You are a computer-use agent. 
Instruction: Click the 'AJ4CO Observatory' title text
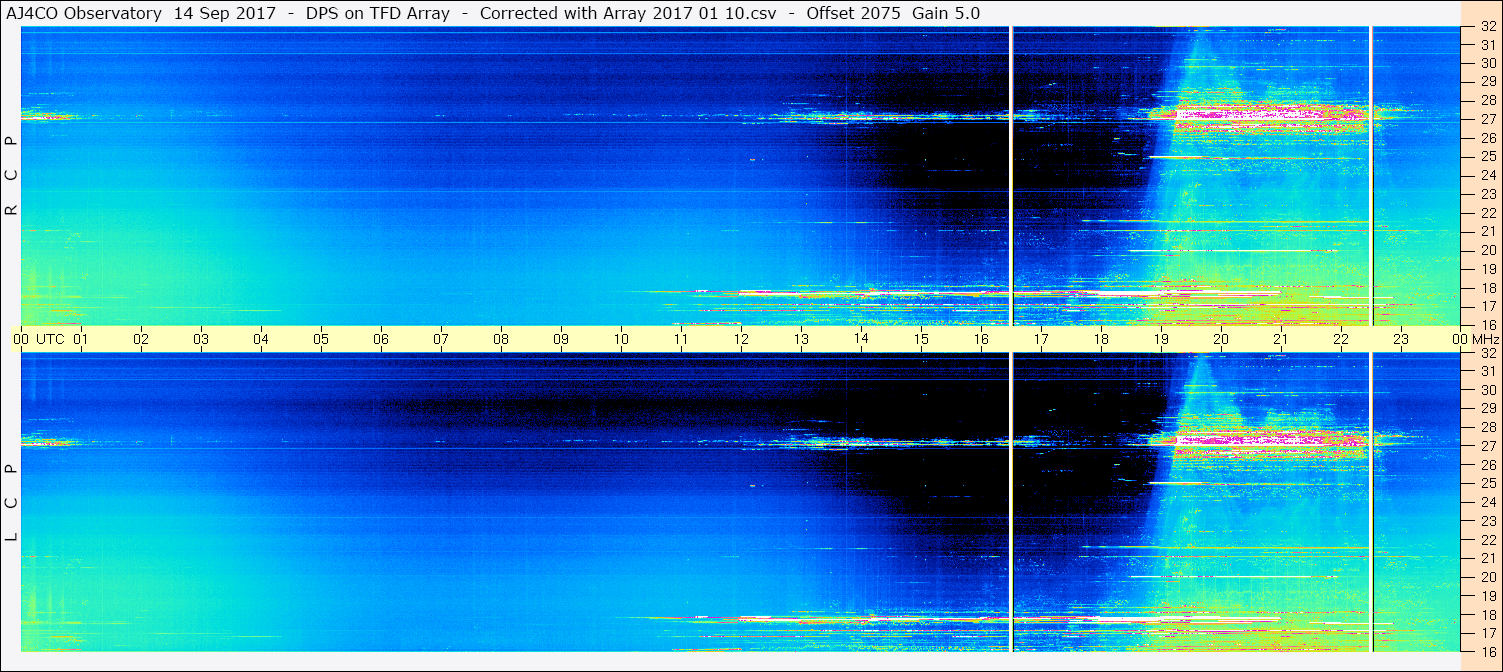pyautogui.click(x=82, y=13)
